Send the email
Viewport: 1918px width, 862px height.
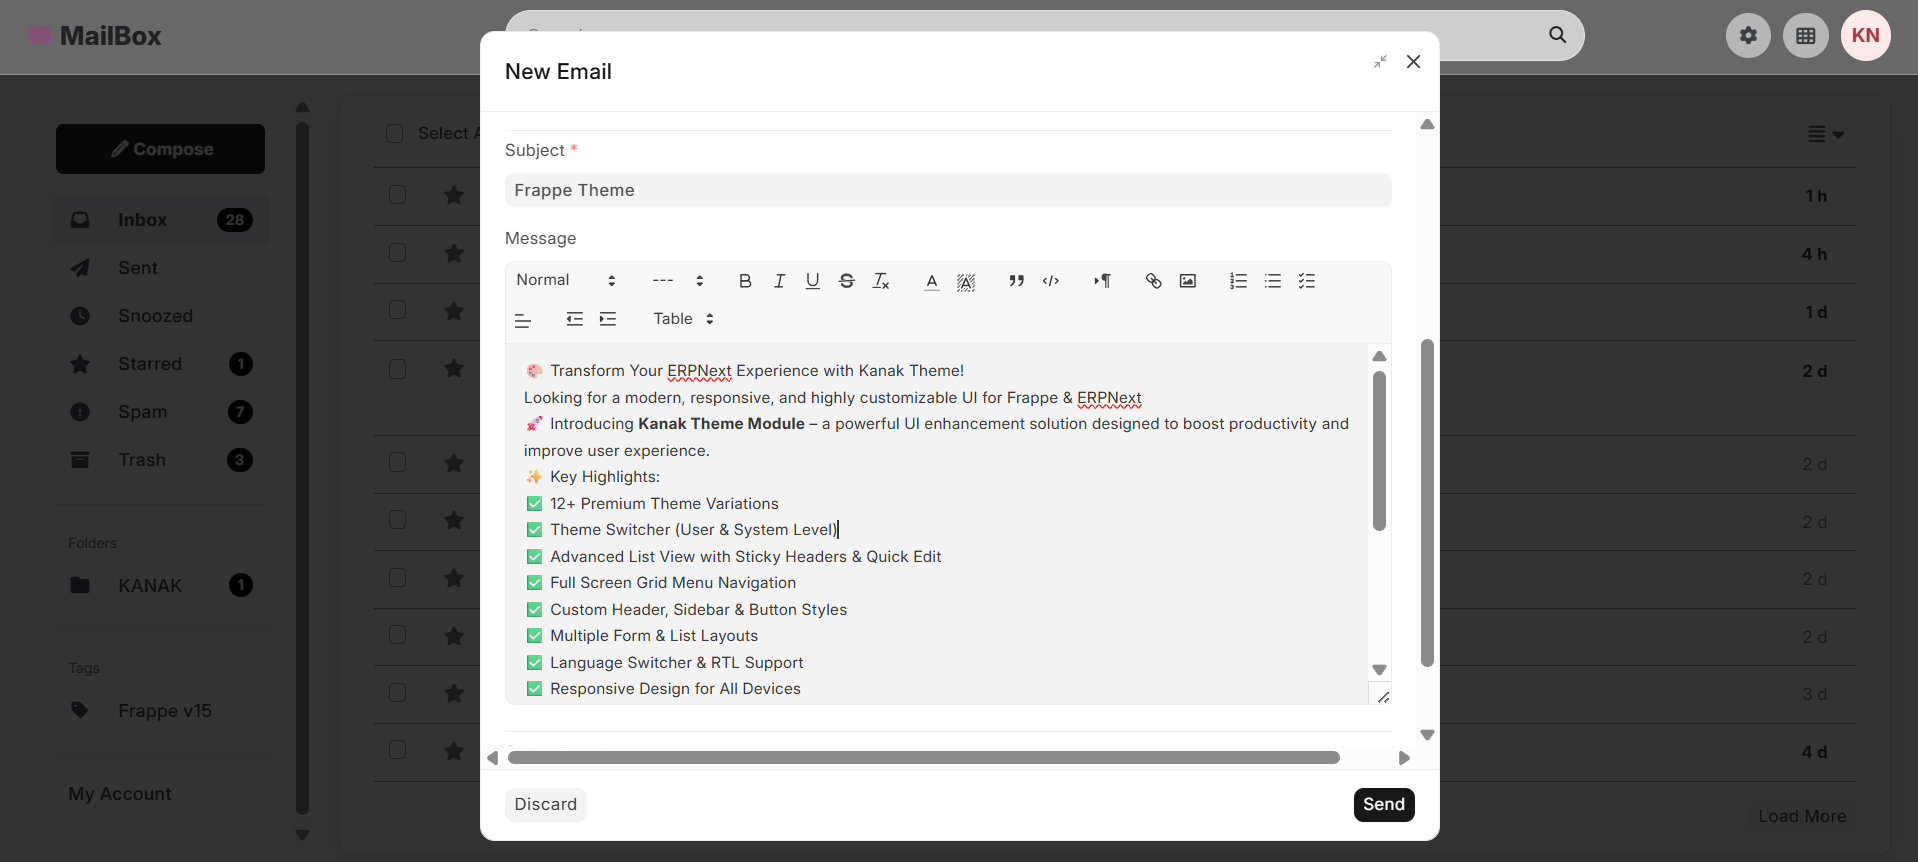1384,805
